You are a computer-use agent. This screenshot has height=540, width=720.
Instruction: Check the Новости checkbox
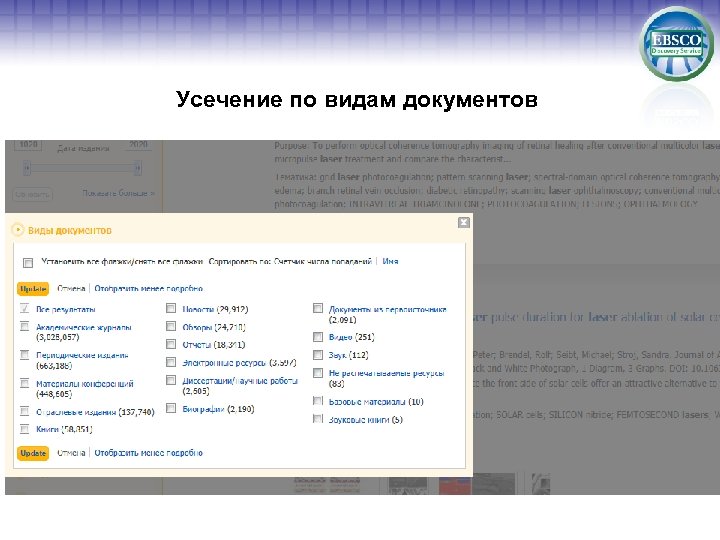tap(171, 308)
